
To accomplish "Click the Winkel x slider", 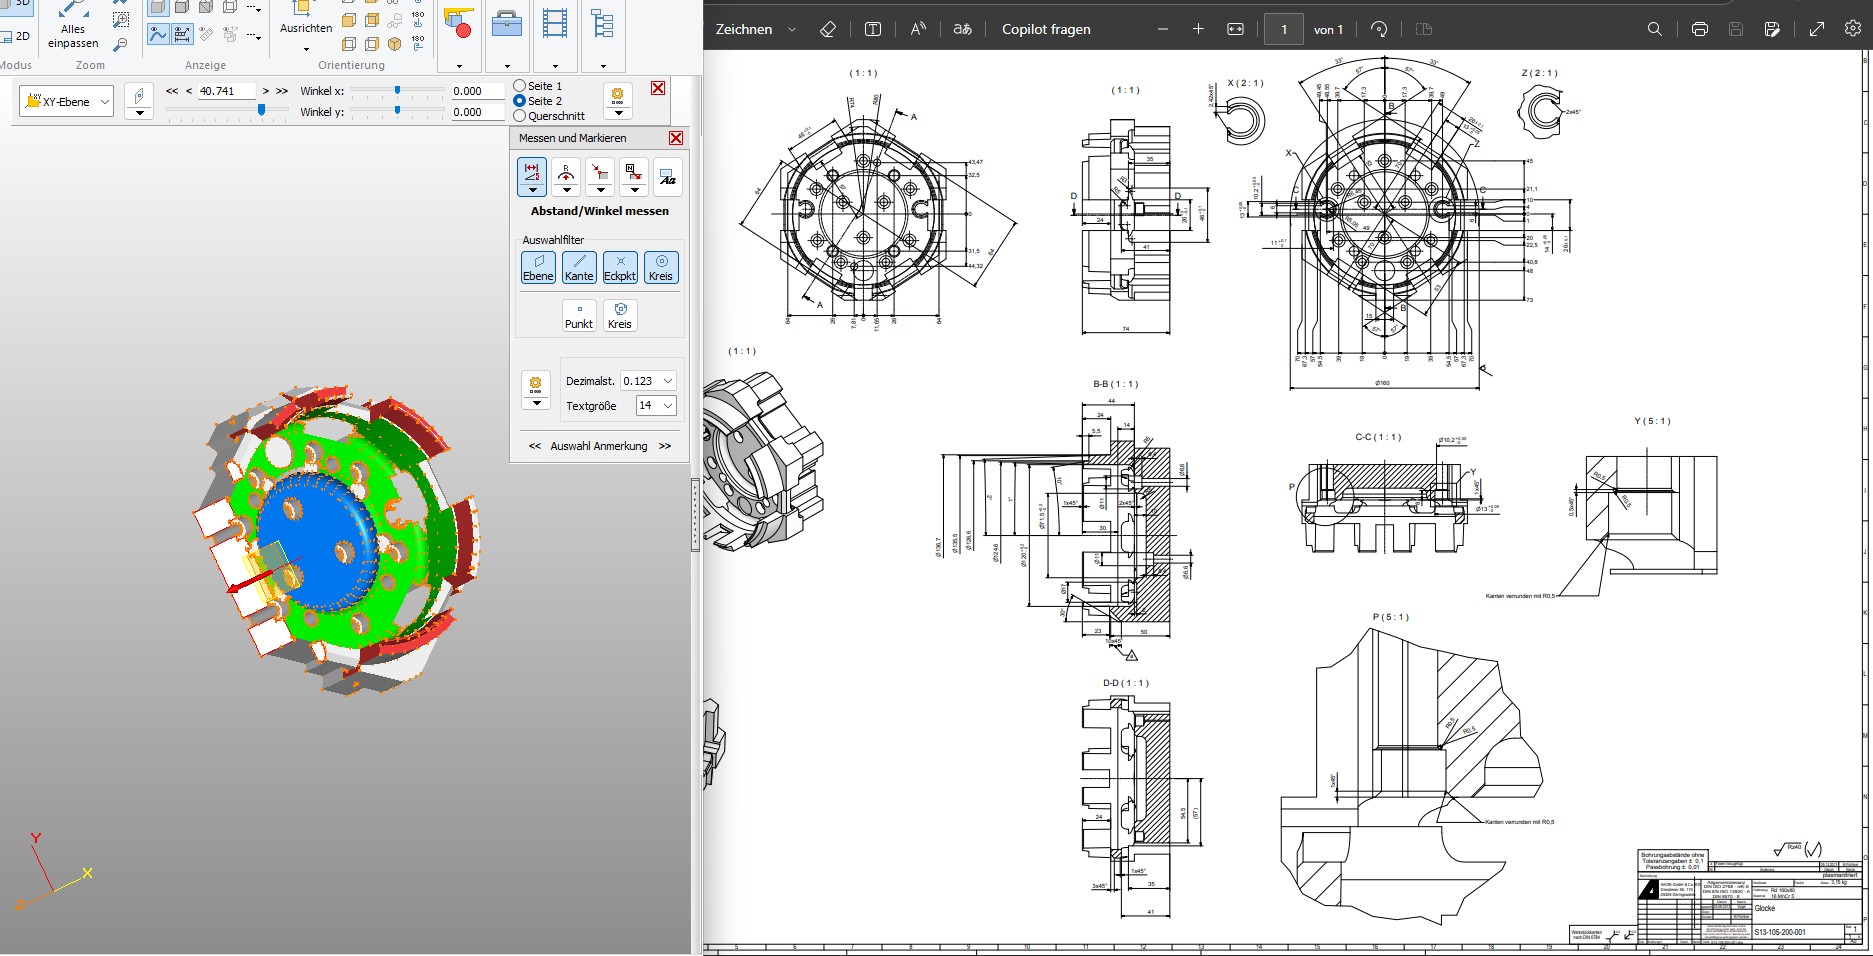I will tap(398, 91).
